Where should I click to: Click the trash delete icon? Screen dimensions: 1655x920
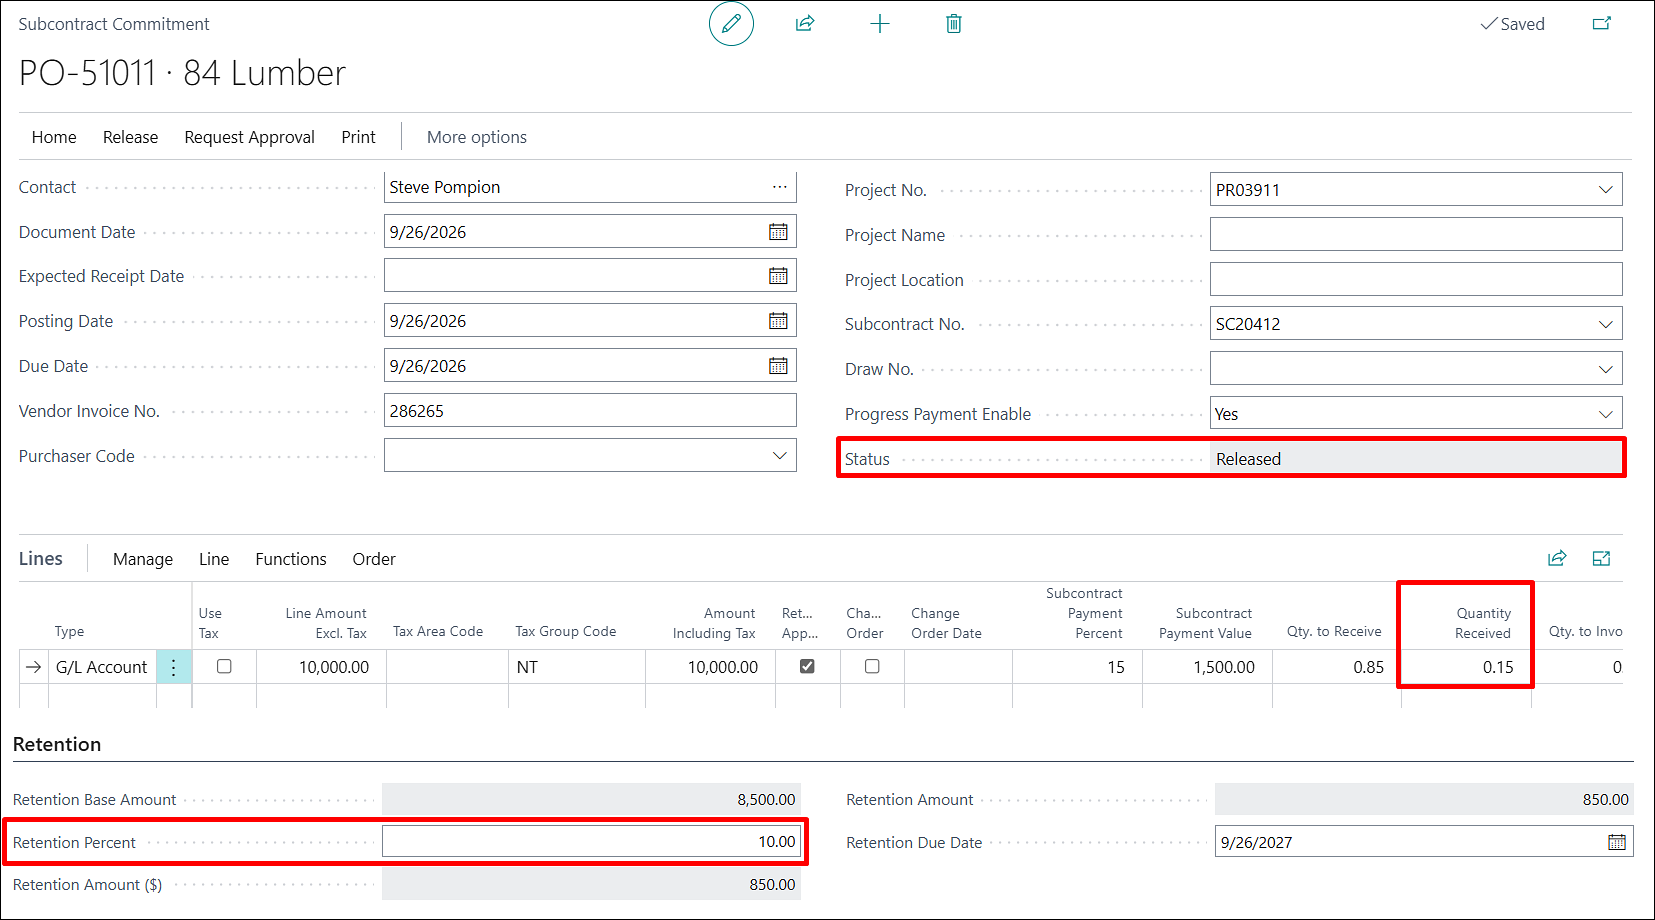954,23
